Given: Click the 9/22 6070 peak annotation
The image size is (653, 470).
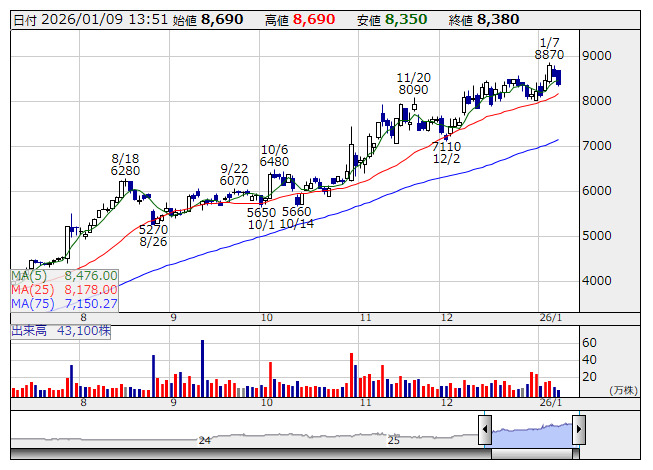Looking at the screenshot, I should 234,175.
